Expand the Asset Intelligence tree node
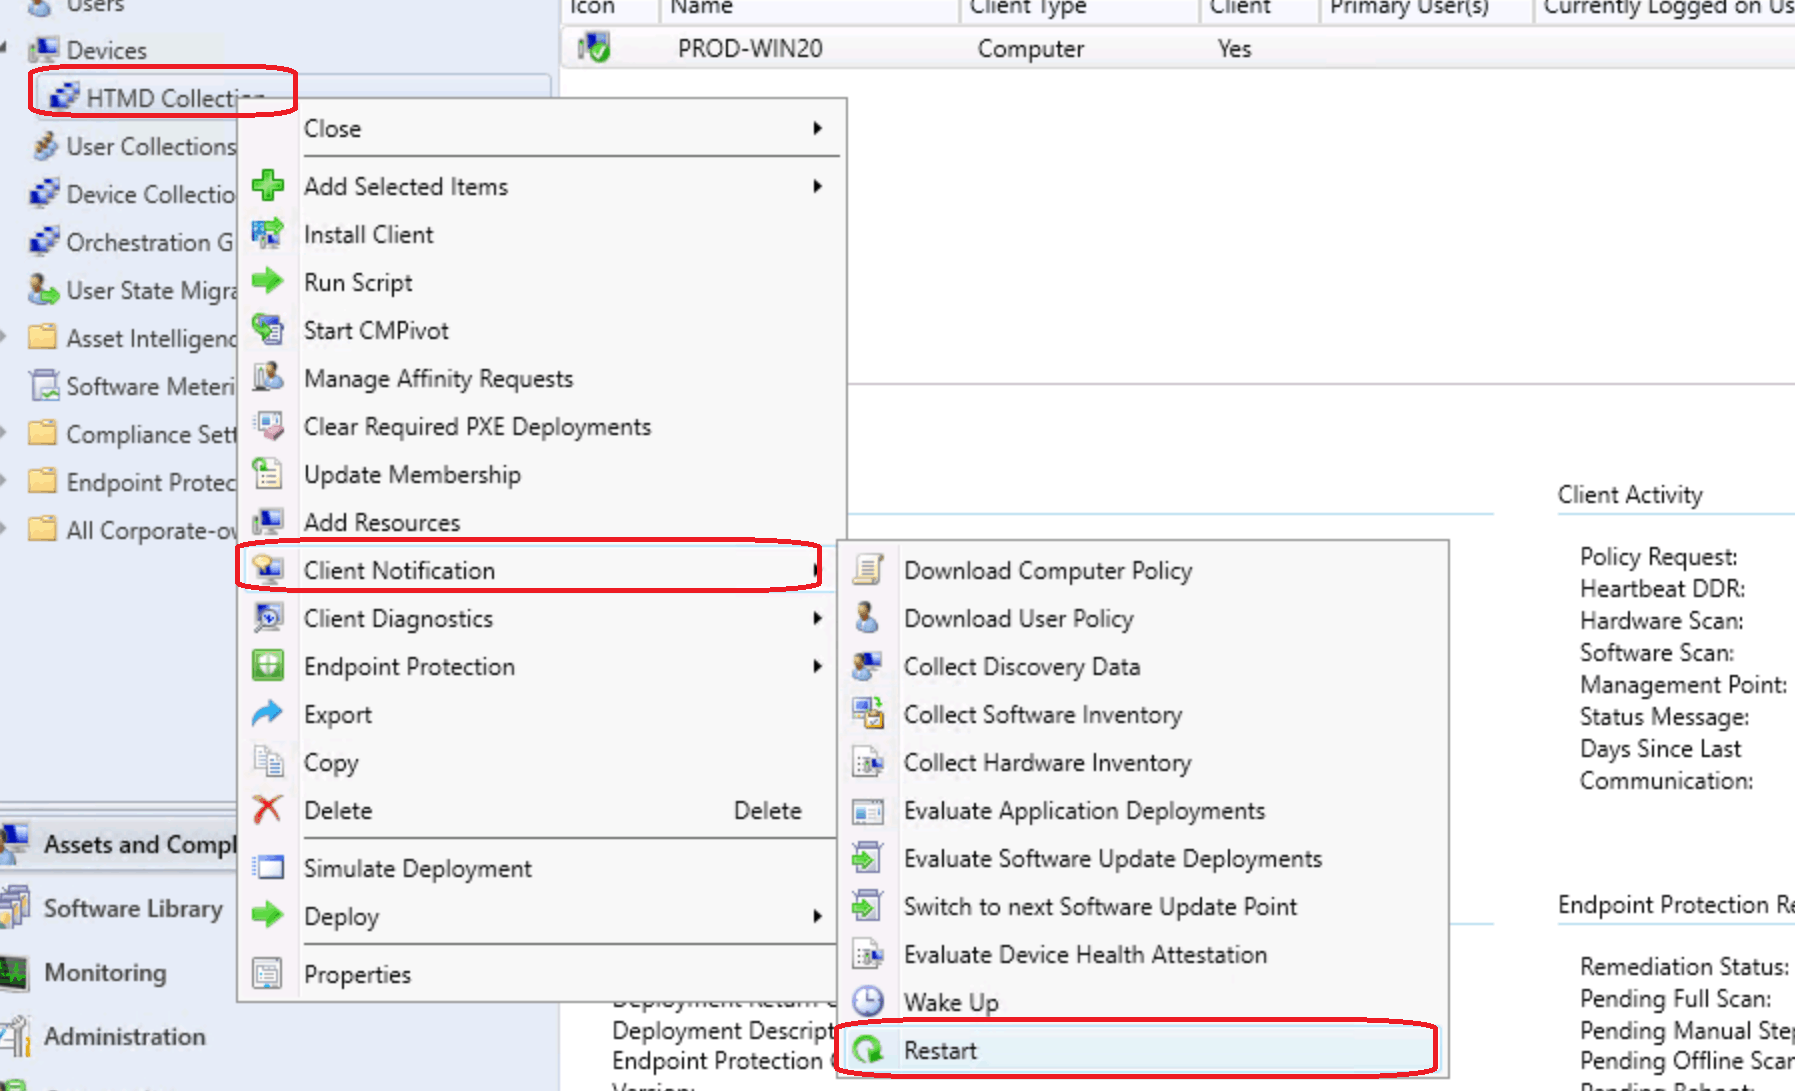 click(x=8, y=338)
